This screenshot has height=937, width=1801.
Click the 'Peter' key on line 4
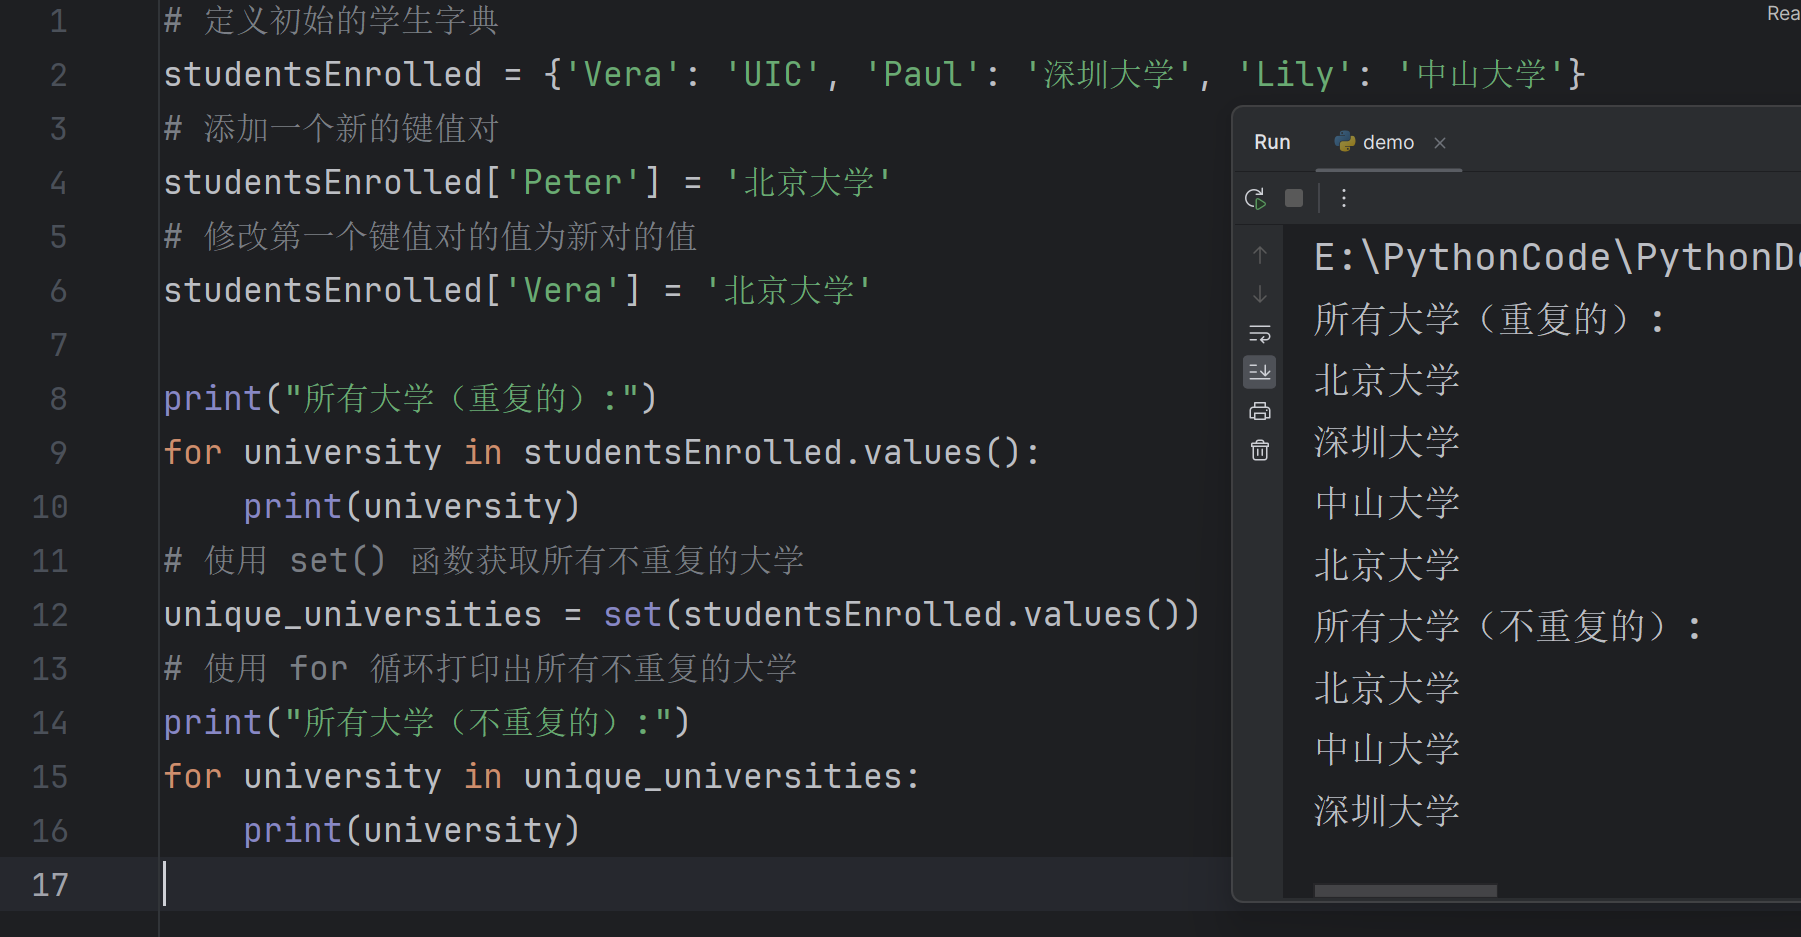pos(572,182)
